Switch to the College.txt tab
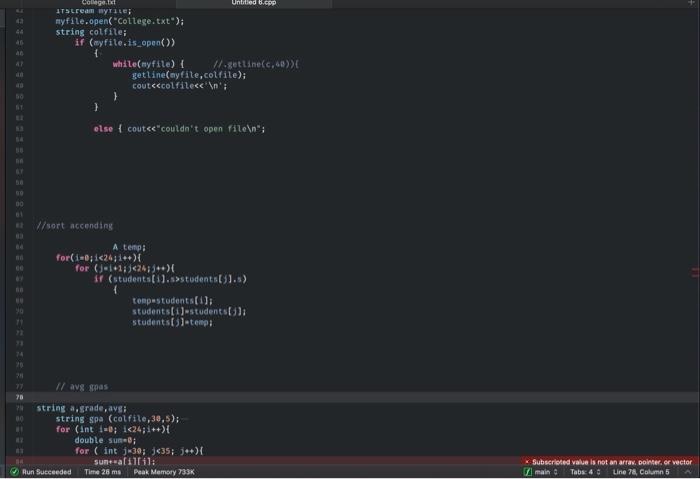The width and height of the screenshot is (700, 479). click(99, 3)
